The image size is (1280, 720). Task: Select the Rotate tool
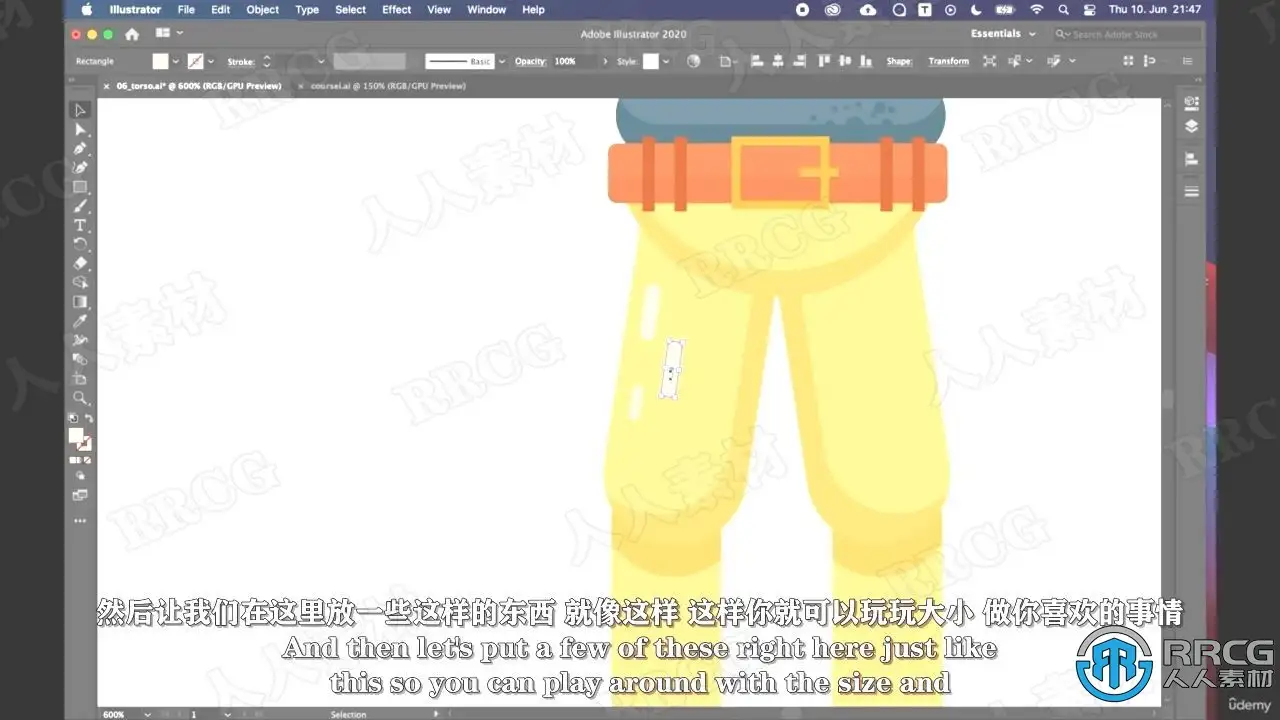(x=80, y=244)
